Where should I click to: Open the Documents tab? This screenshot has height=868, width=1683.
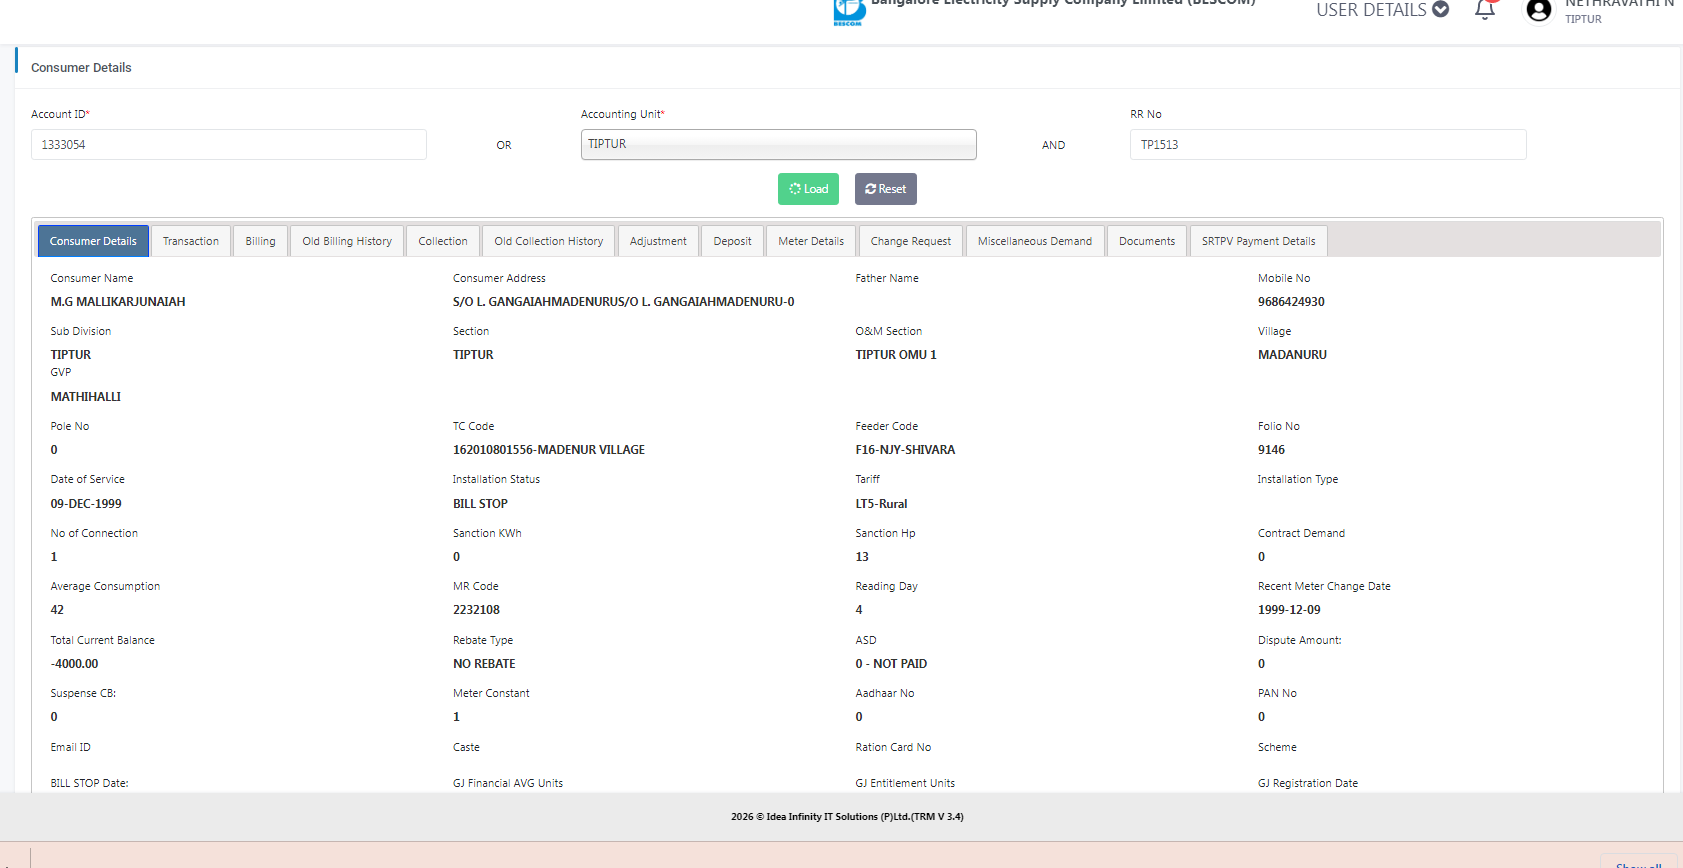pyautogui.click(x=1147, y=241)
